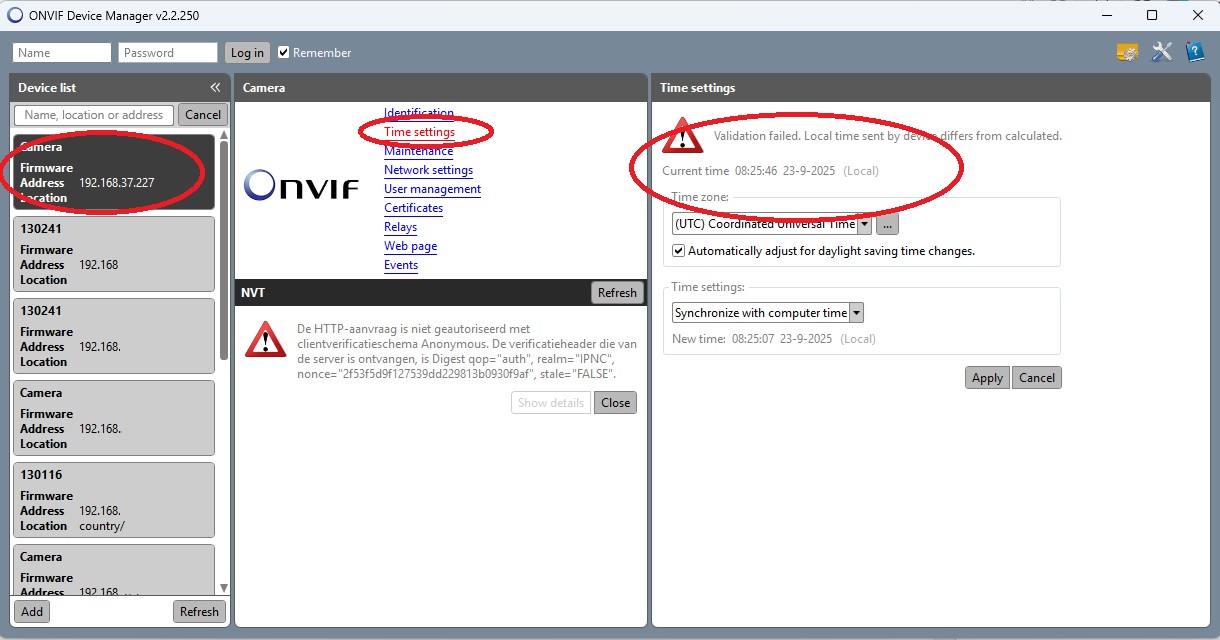Toggle automatic daylight saving time adjustment

679,251
